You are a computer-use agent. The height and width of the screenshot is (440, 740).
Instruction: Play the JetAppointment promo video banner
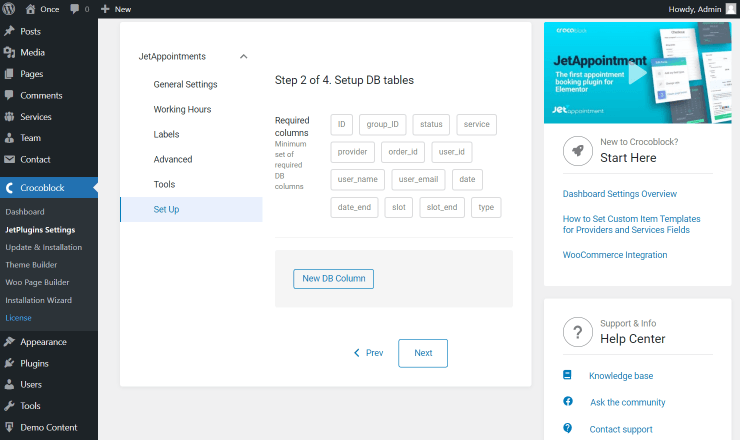tap(637, 73)
